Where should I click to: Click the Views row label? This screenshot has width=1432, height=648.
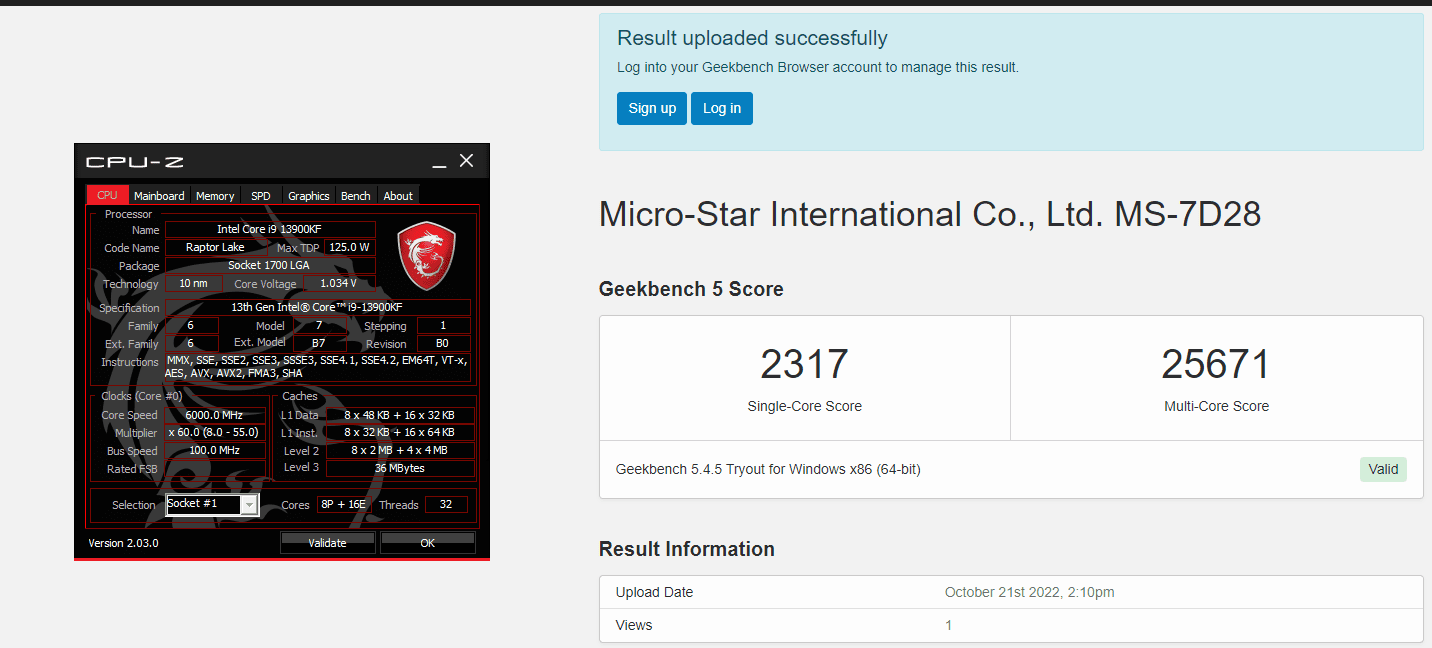(634, 625)
